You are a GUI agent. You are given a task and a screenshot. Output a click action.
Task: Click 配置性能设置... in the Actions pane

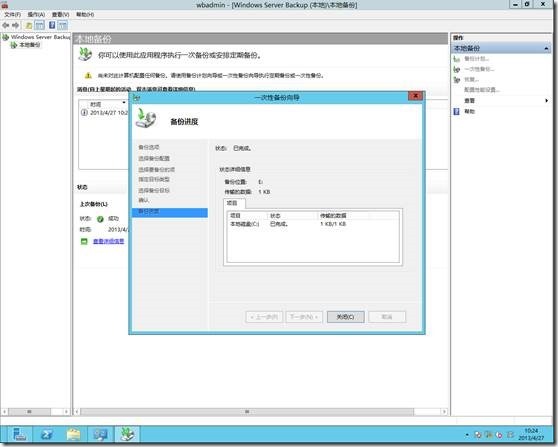(x=482, y=90)
